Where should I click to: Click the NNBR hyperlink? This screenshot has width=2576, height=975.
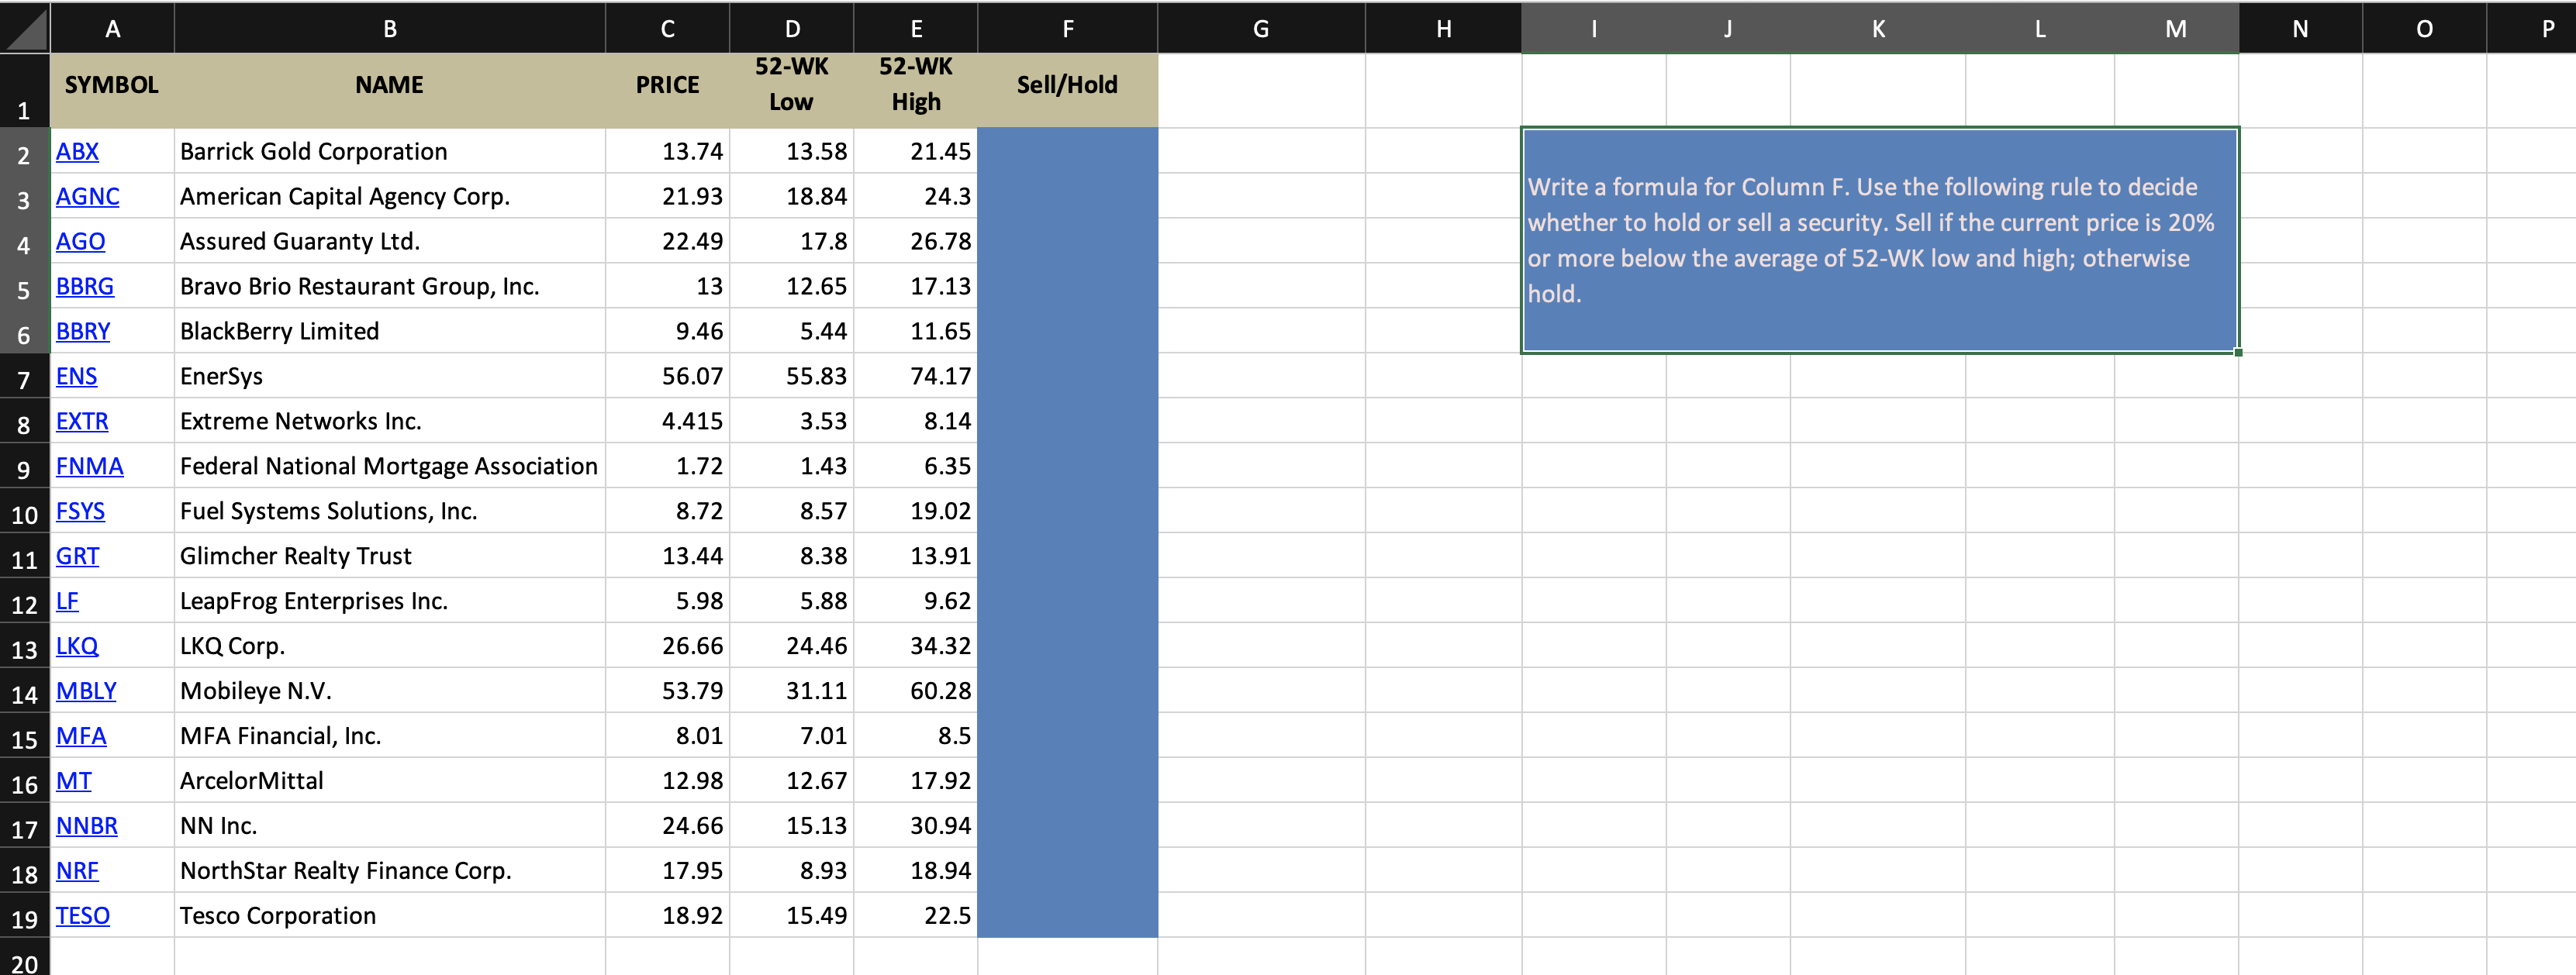tap(87, 826)
